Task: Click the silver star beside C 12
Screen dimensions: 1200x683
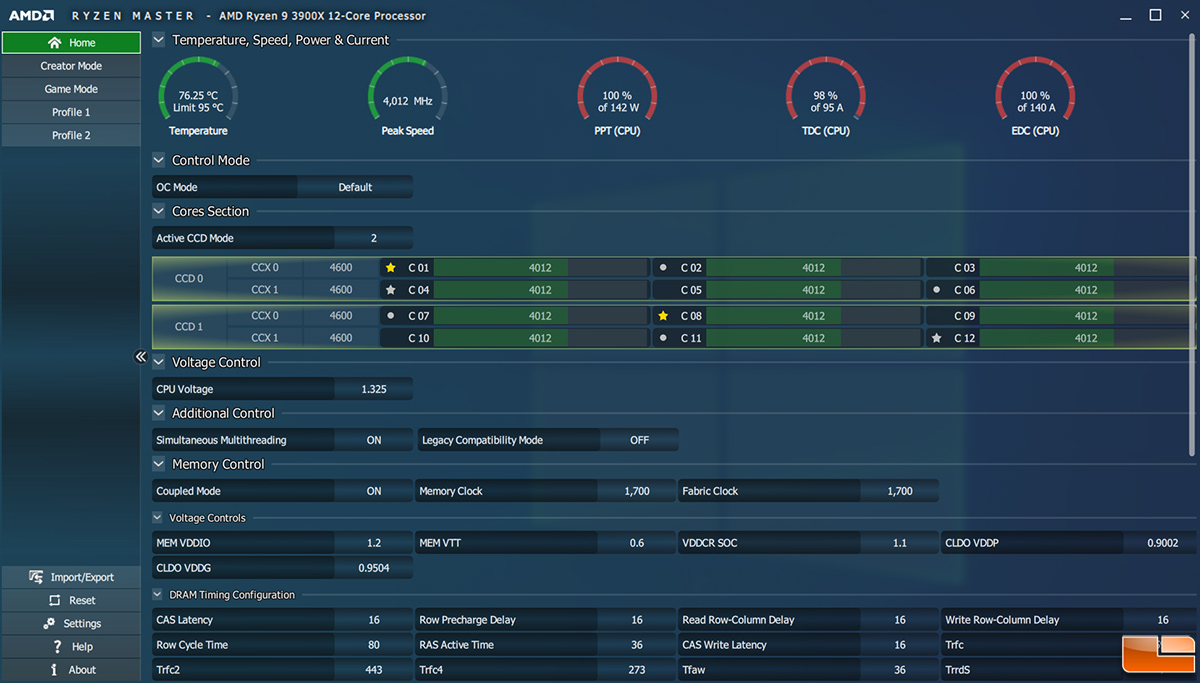Action: click(937, 338)
